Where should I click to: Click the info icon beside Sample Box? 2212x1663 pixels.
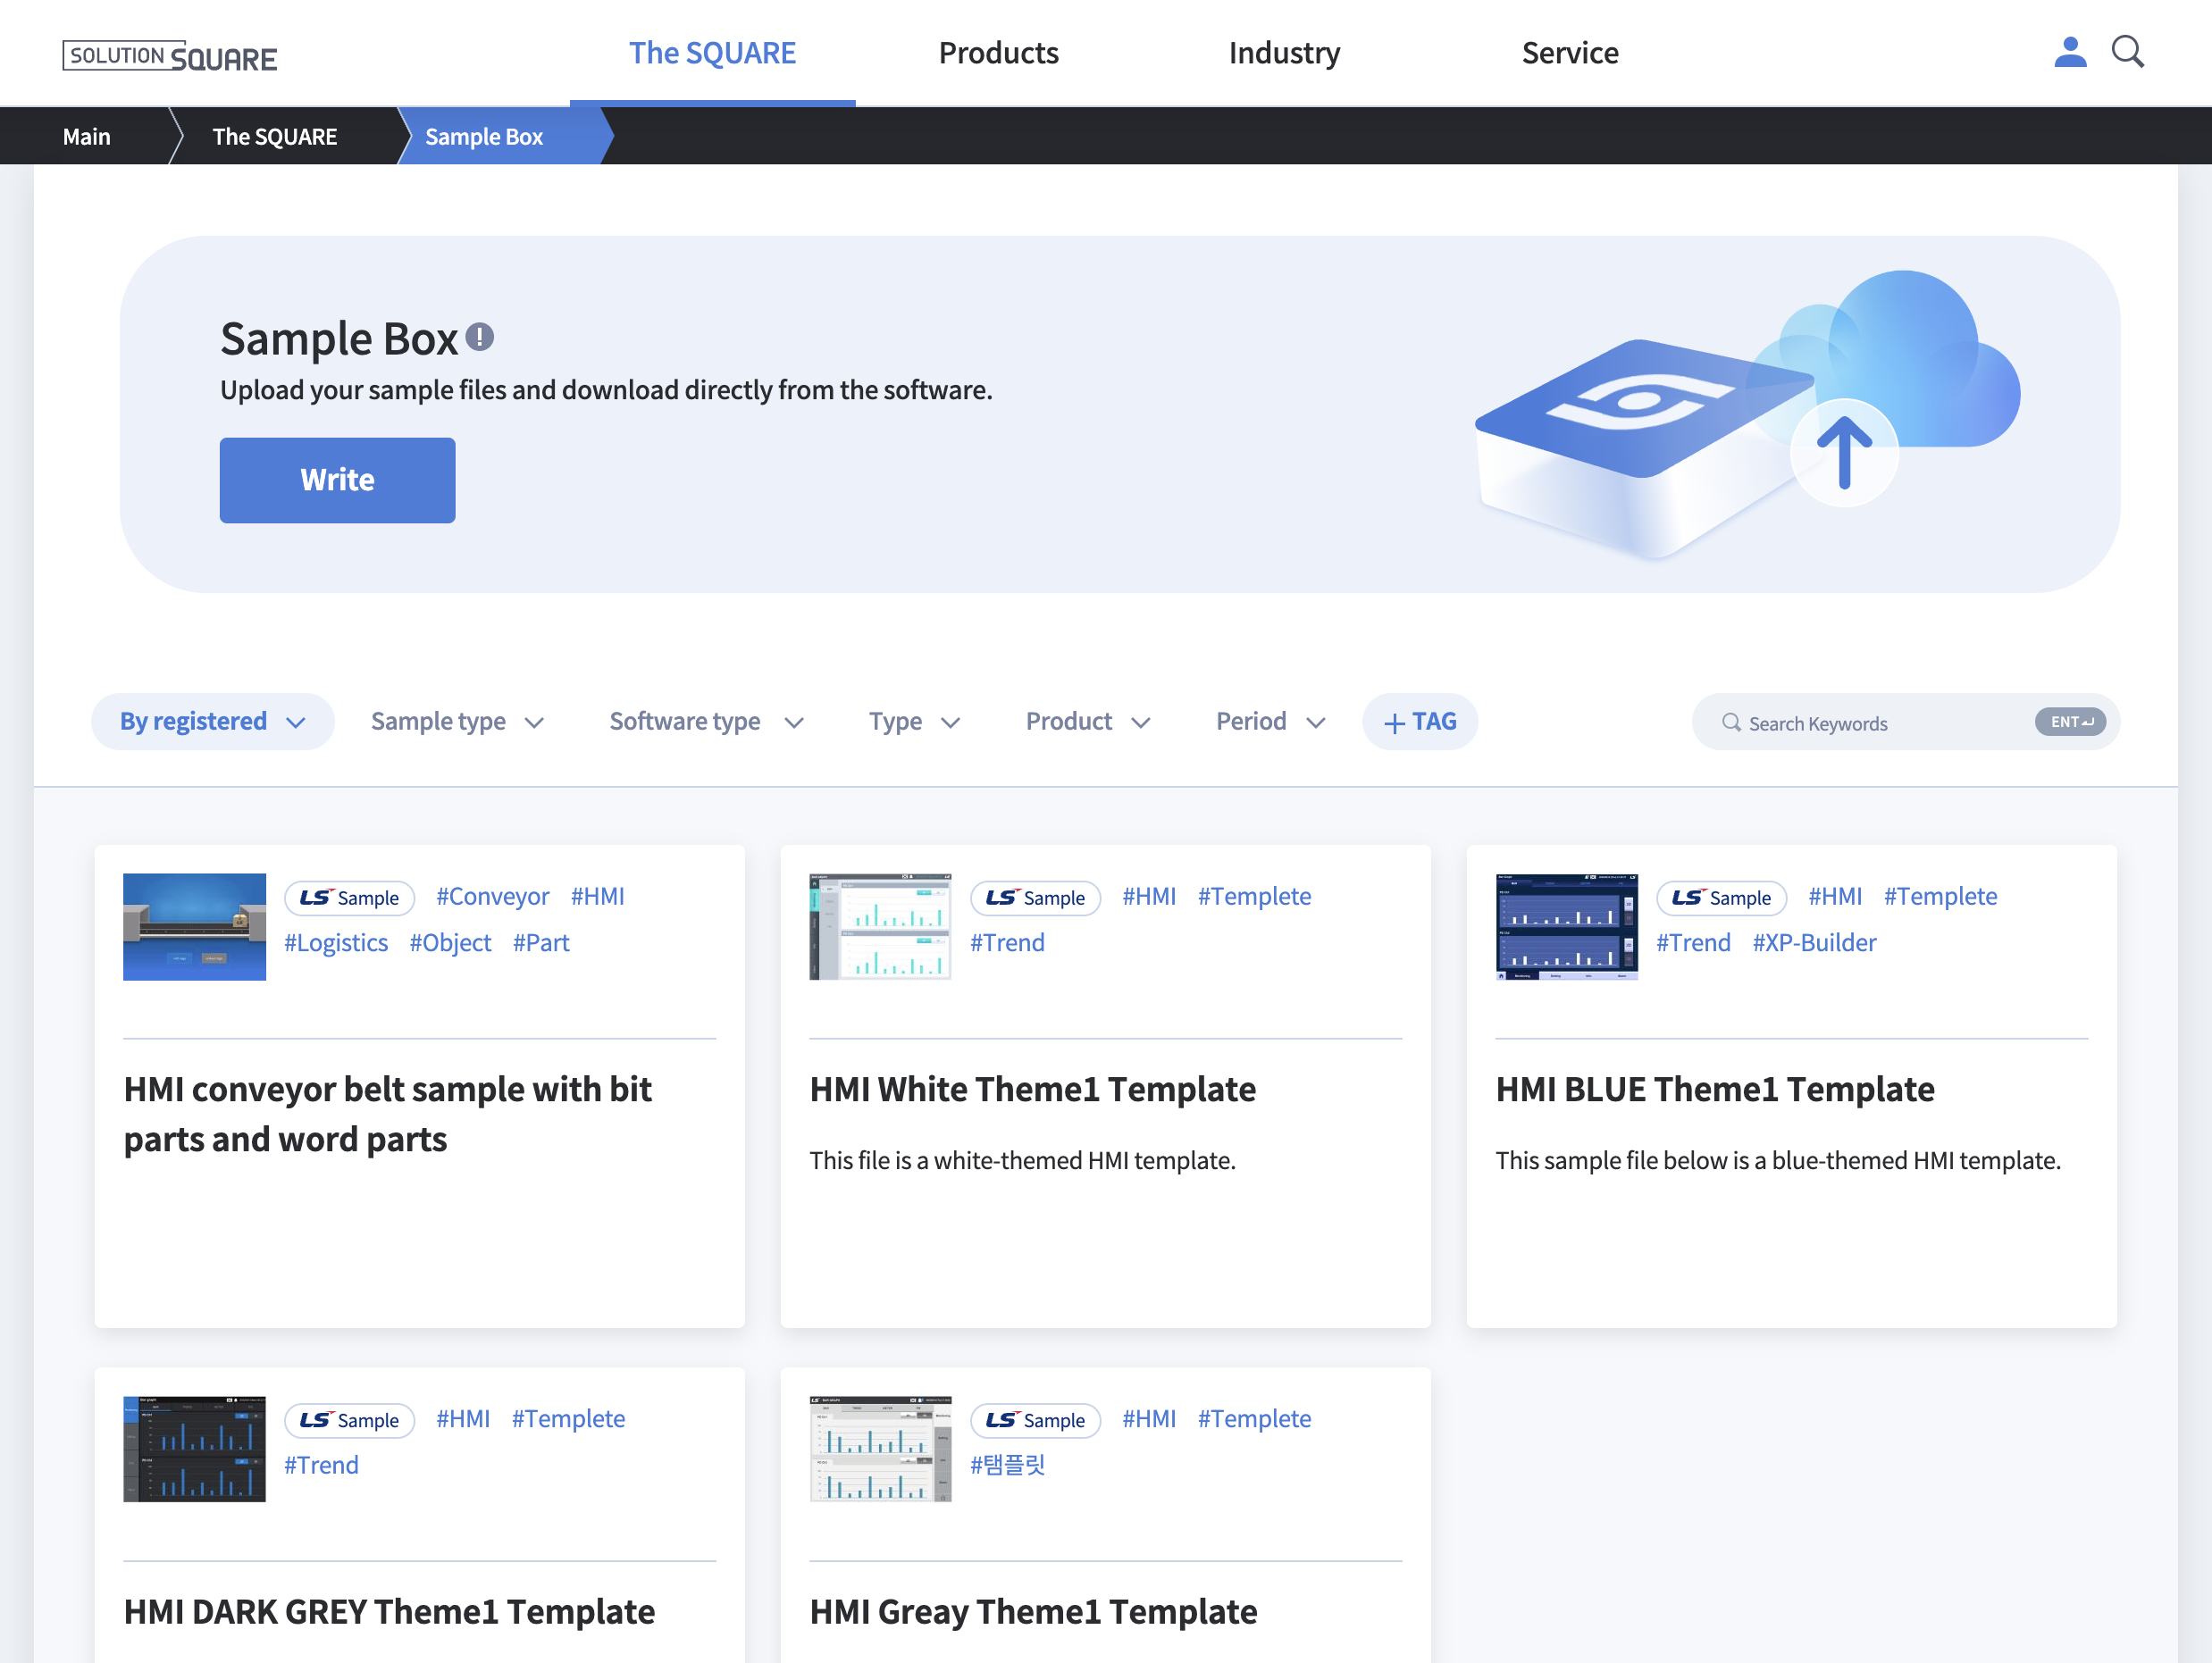point(480,337)
